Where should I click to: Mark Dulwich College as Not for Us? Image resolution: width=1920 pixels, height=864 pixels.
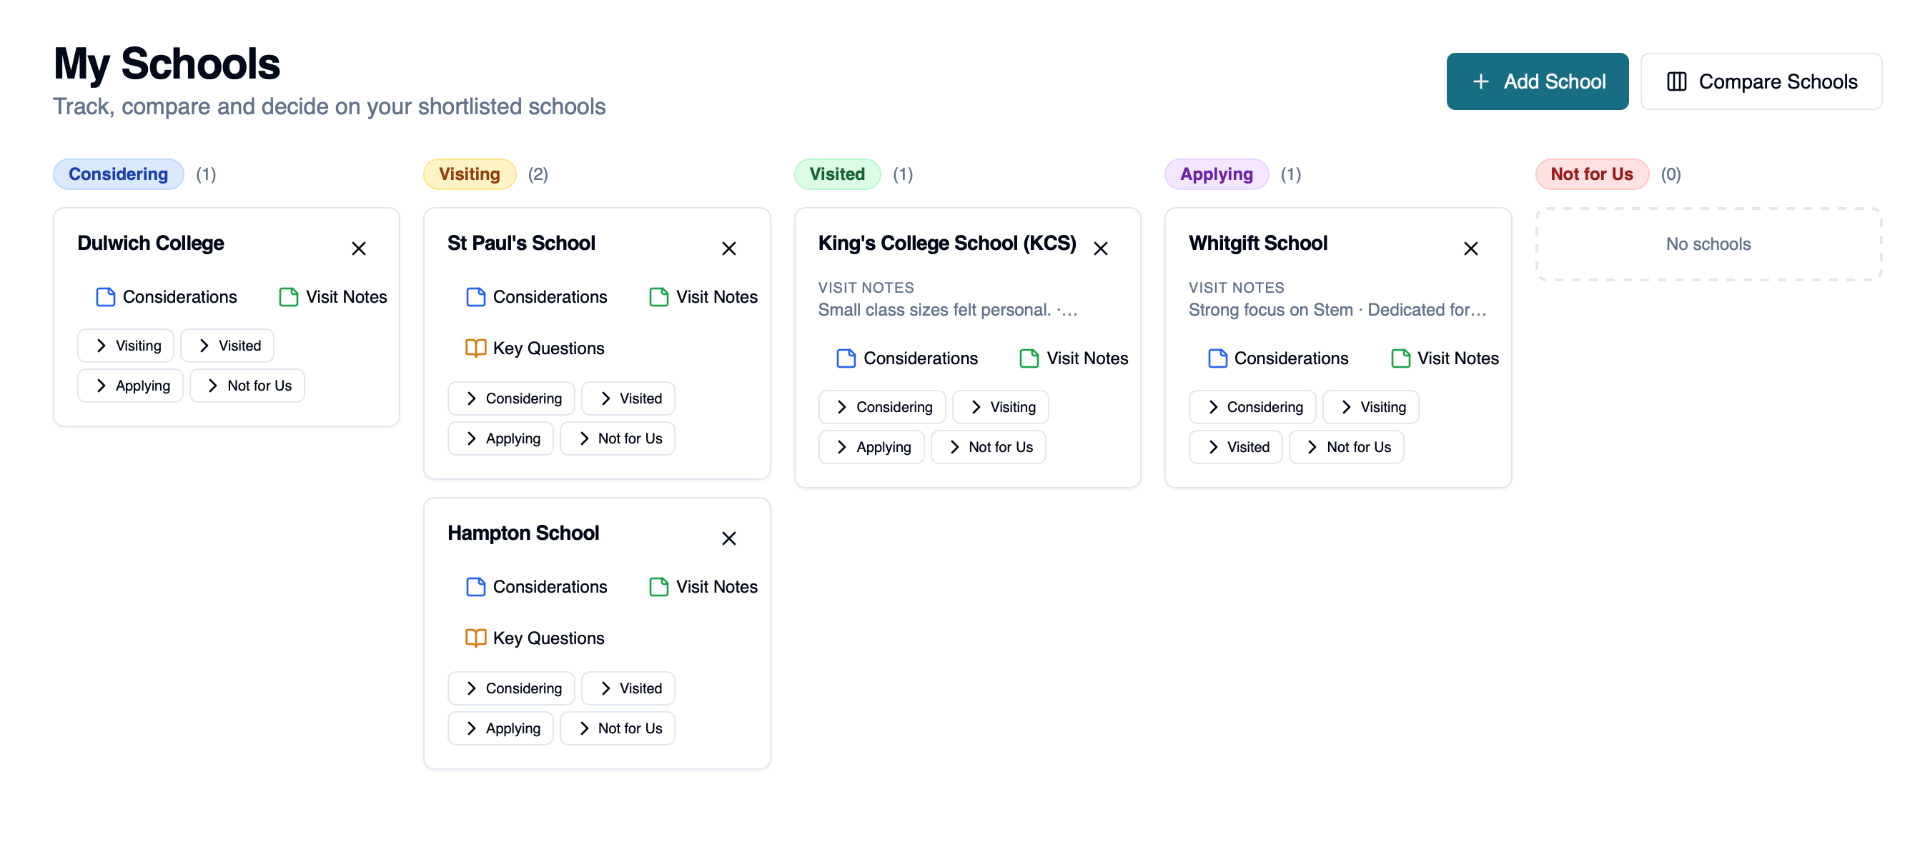coord(247,386)
